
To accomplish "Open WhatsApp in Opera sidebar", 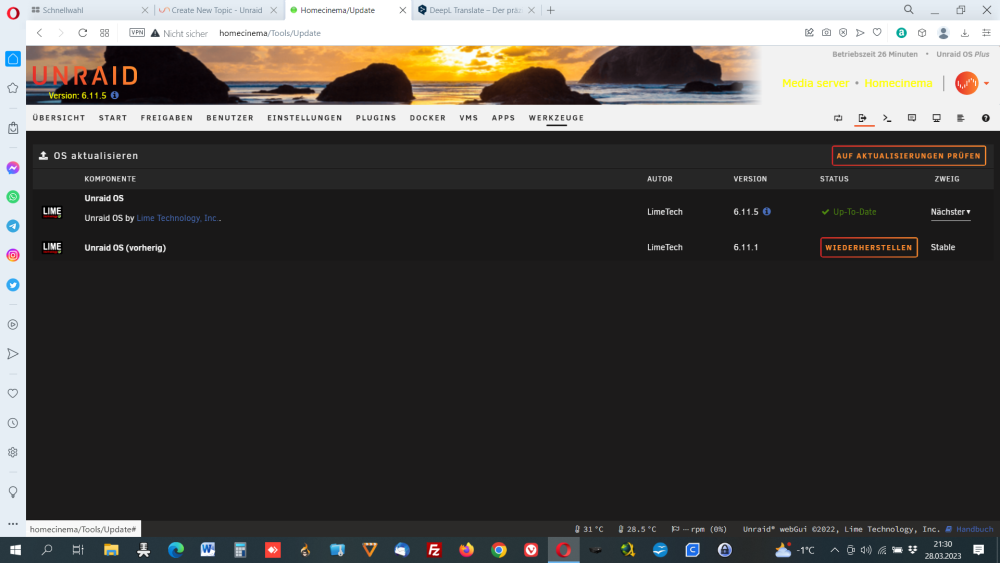I will tap(13, 197).
